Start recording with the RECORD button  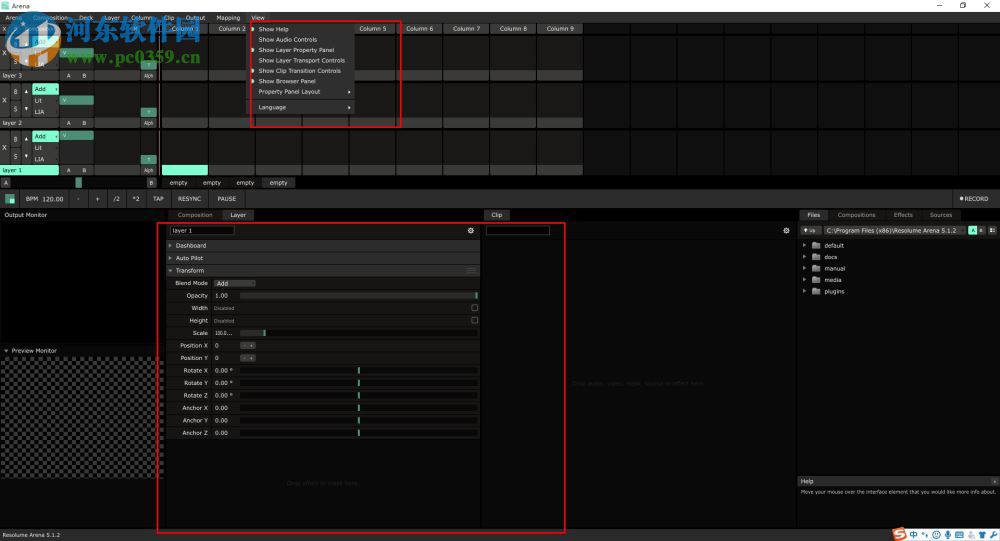point(974,199)
